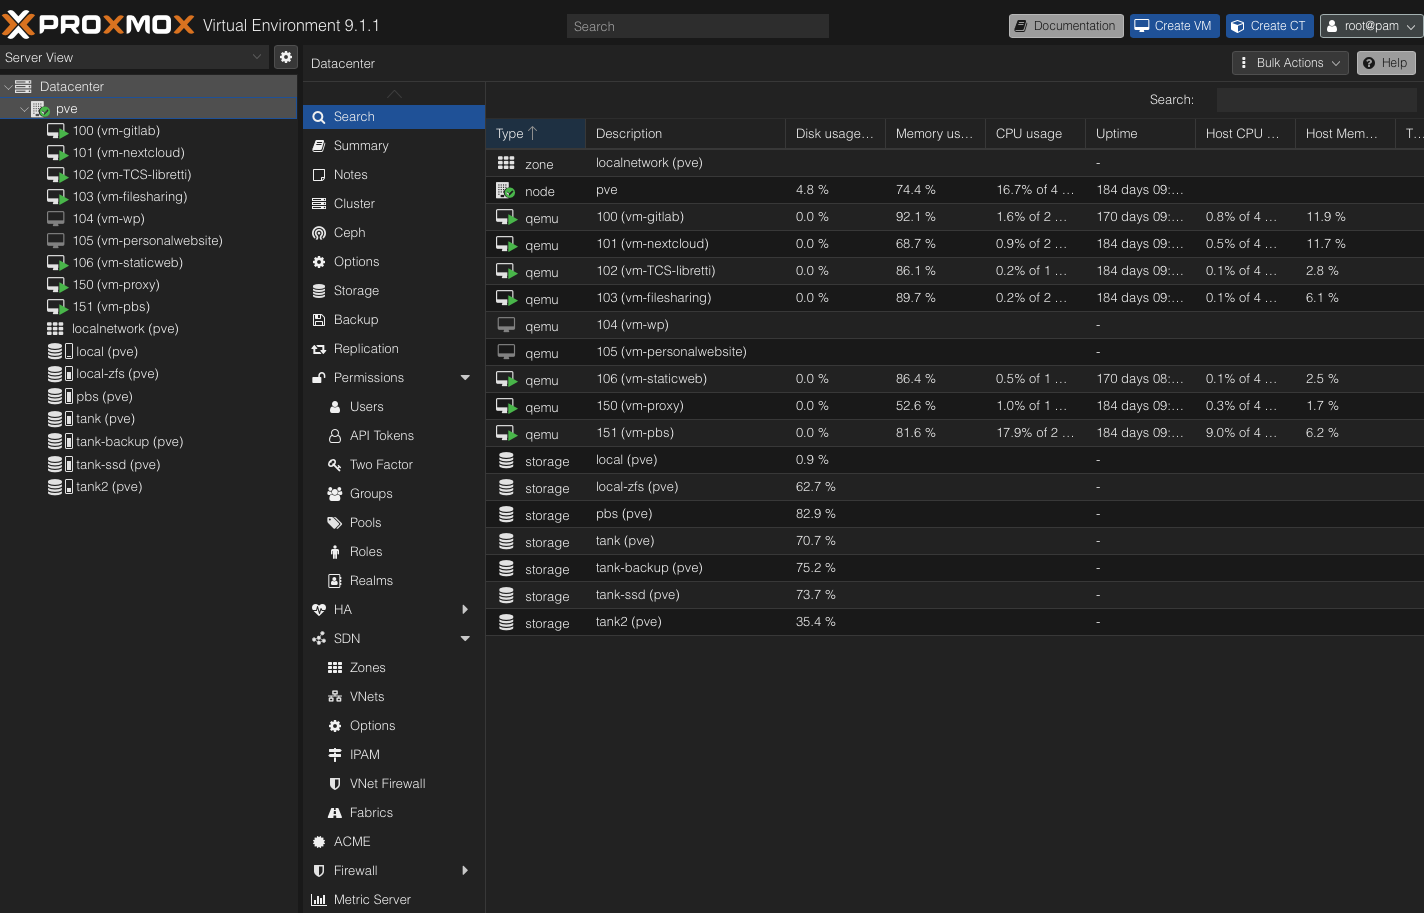Collapse the Permissions submenu arrow
The width and height of the screenshot is (1424, 913).
(x=465, y=378)
